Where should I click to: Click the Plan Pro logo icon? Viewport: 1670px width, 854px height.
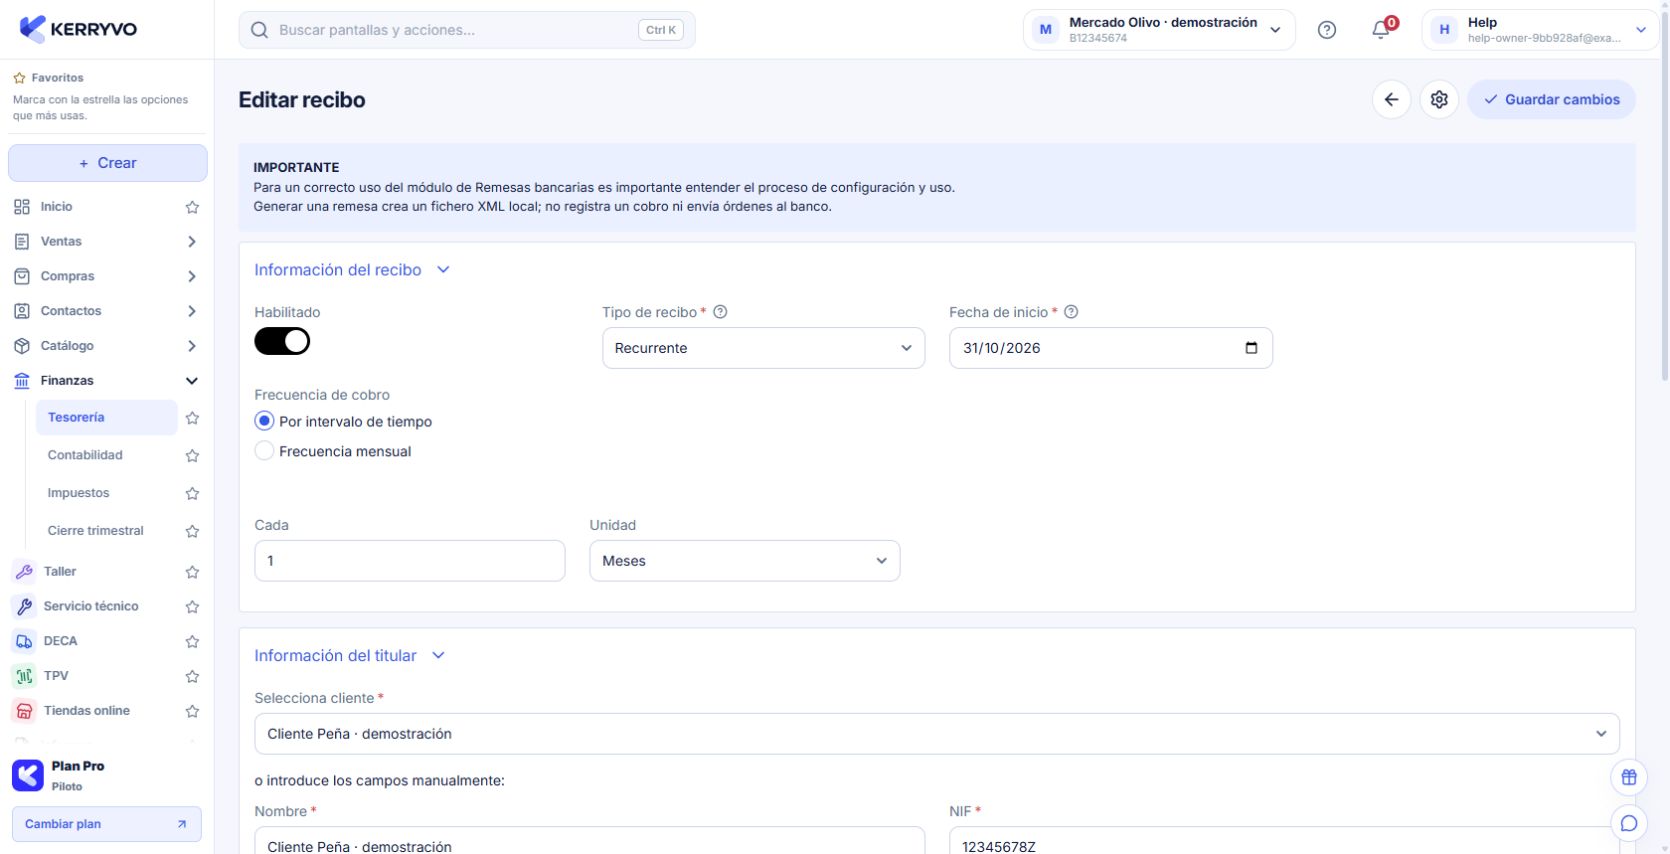pyautogui.click(x=28, y=775)
